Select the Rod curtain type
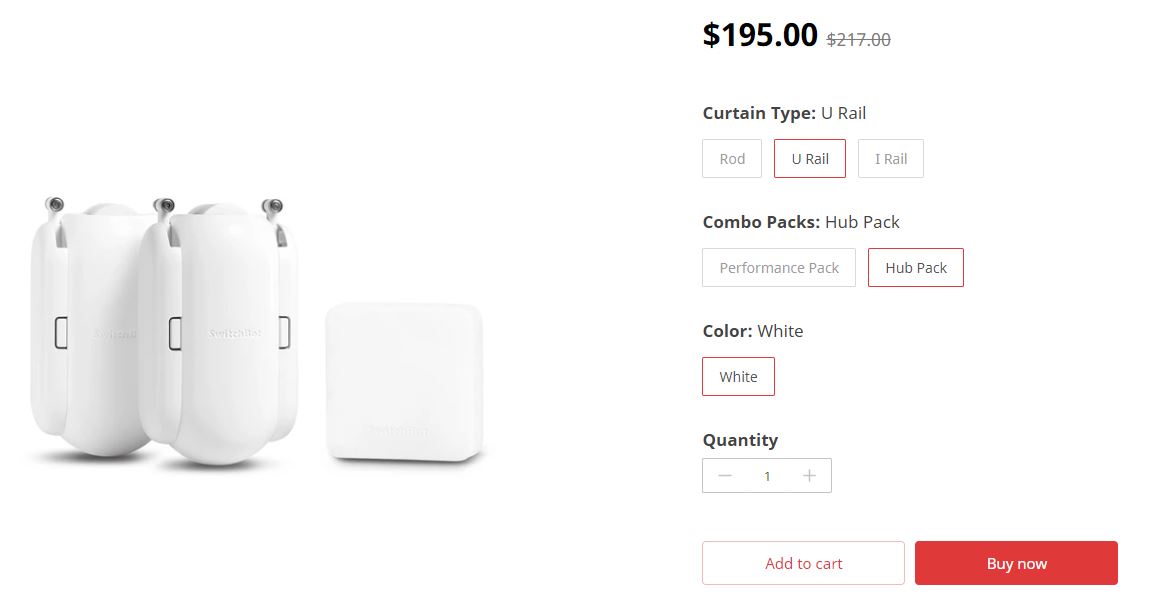Screen dimensions: 1153x603 coord(732,159)
